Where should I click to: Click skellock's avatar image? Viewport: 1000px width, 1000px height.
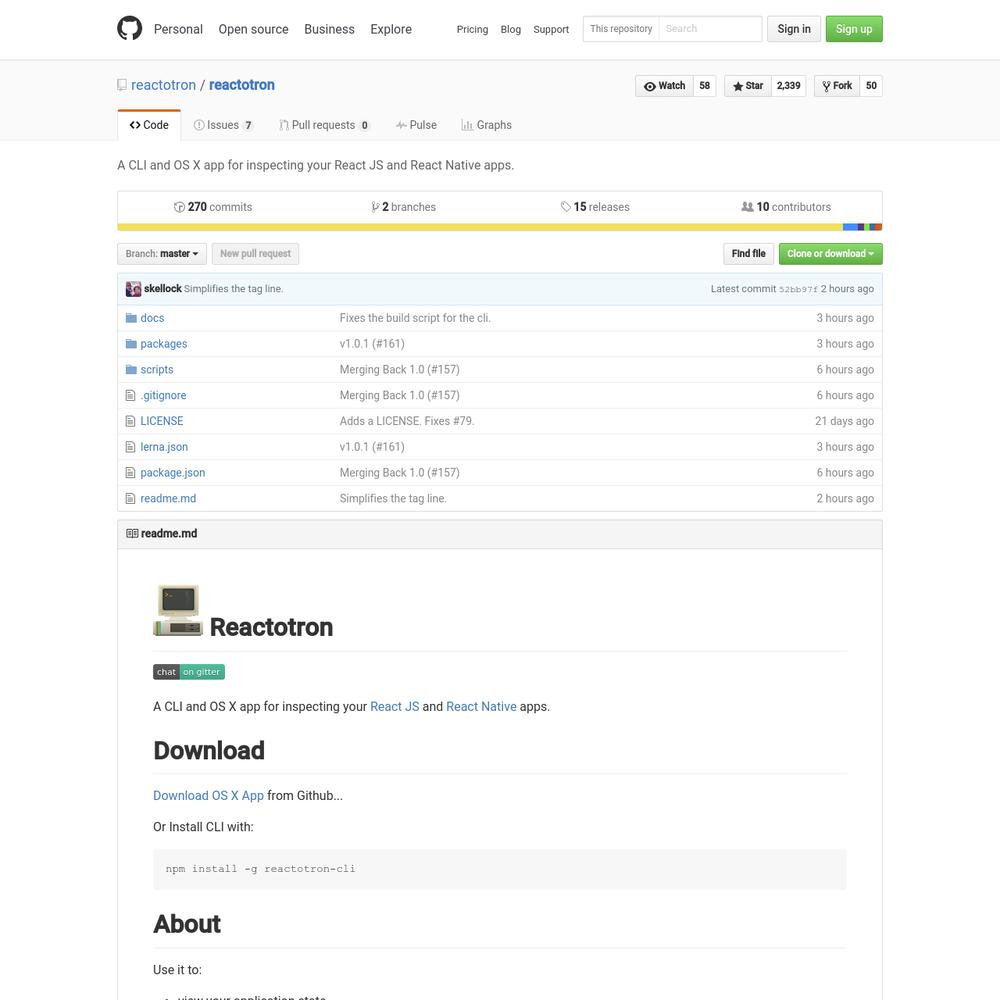(133, 289)
